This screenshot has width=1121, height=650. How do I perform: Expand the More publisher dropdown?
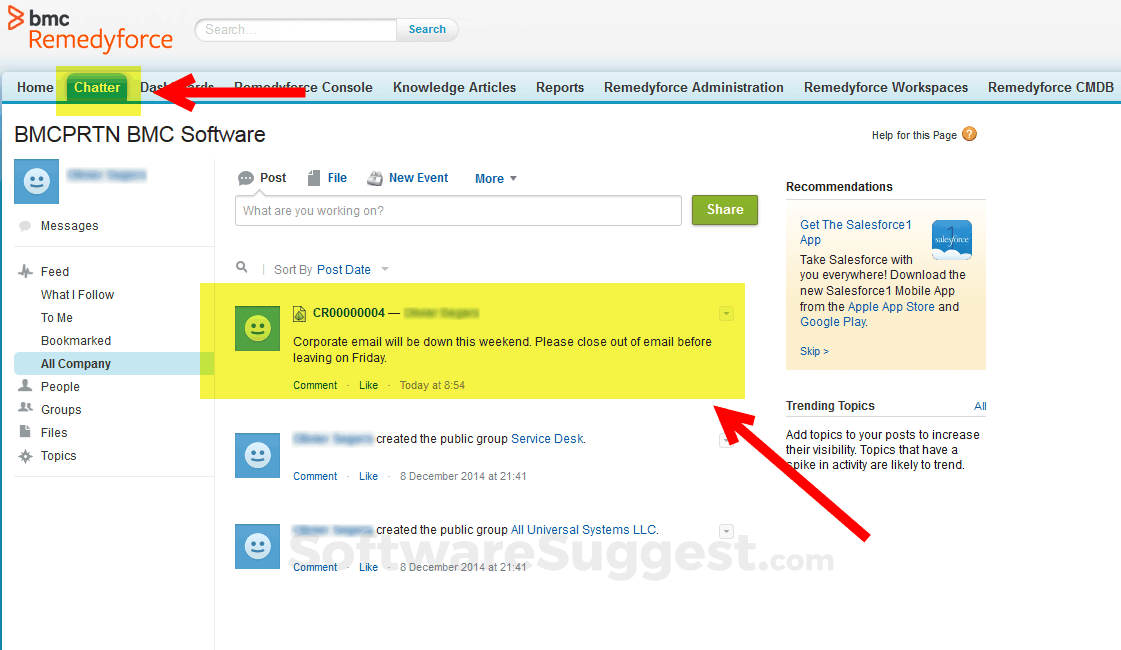click(x=495, y=179)
